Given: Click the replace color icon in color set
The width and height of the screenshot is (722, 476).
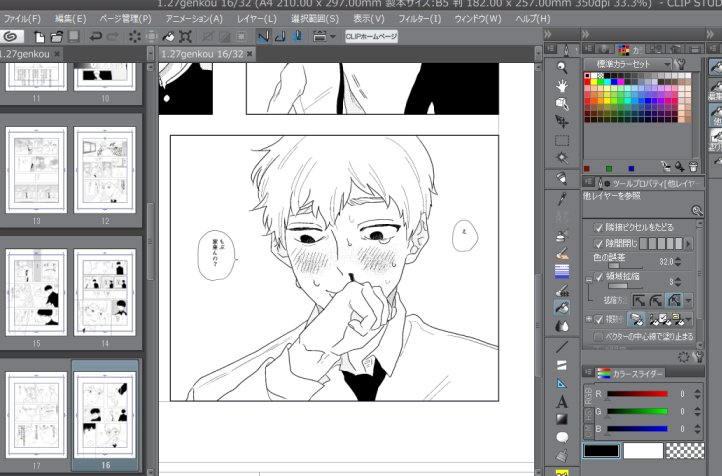Looking at the screenshot, I should click(666, 166).
